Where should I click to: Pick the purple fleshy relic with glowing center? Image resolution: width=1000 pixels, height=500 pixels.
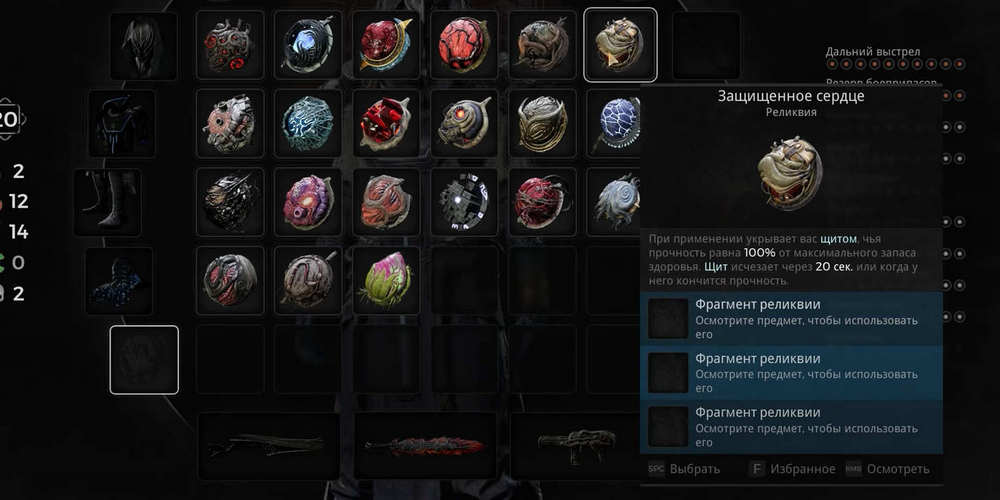point(308,202)
